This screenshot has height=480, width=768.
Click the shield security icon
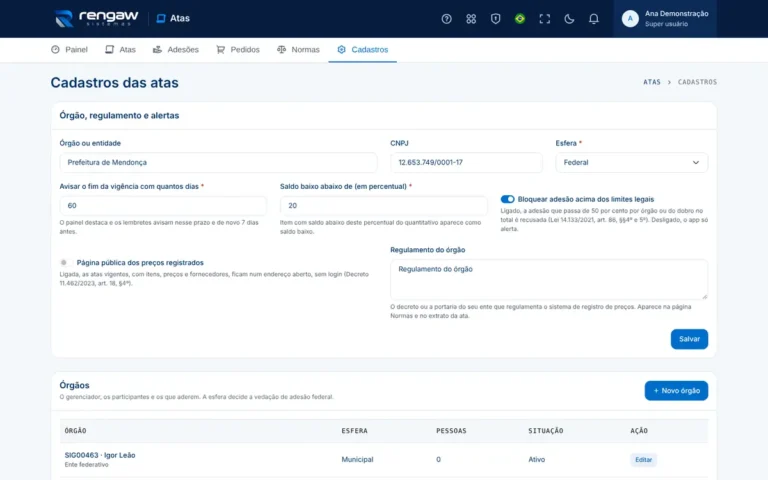point(495,19)
